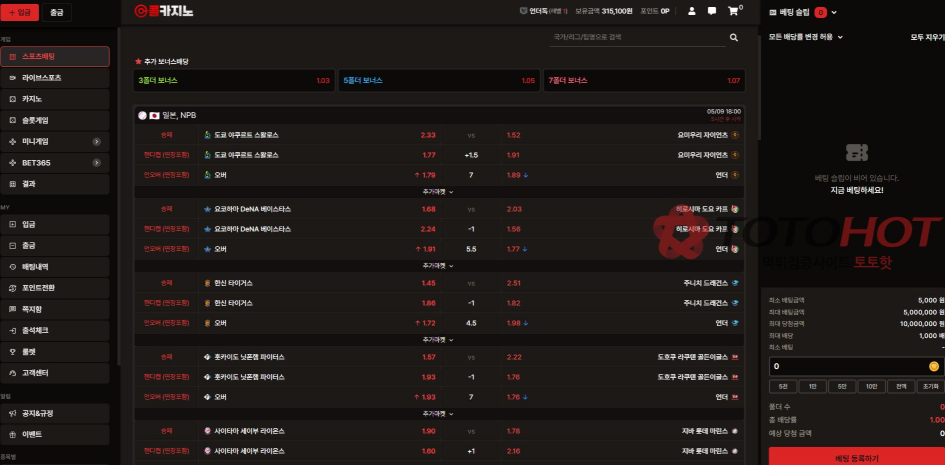Open 입금 under MY section
Screen dimensions: 945x465
55,224
